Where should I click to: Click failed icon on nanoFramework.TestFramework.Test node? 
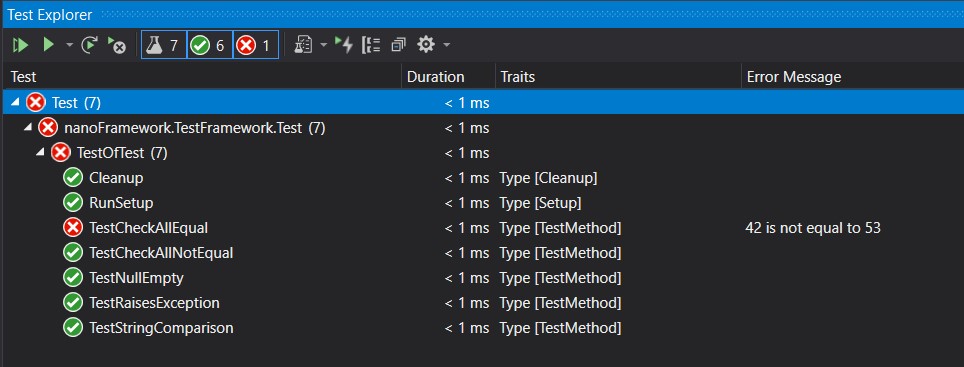[x=48, y=128]
